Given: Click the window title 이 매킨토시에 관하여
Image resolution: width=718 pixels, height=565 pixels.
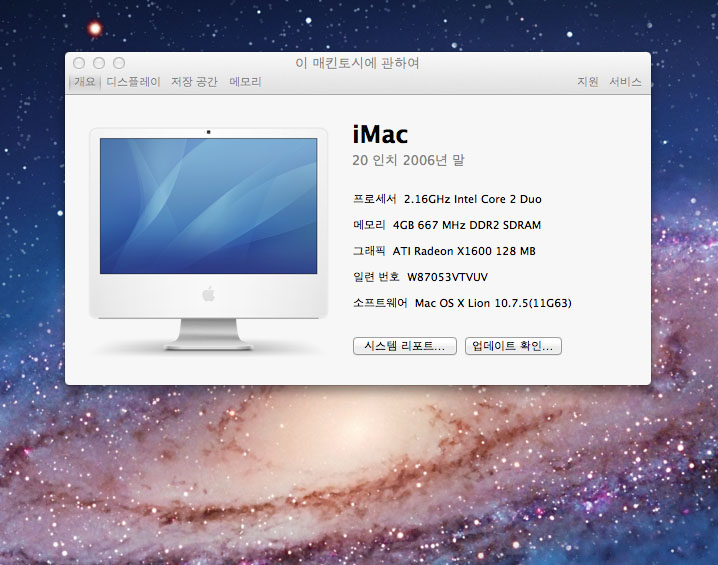Looking at the screenshot, I should pyautogui.click(x=357, y=63).
